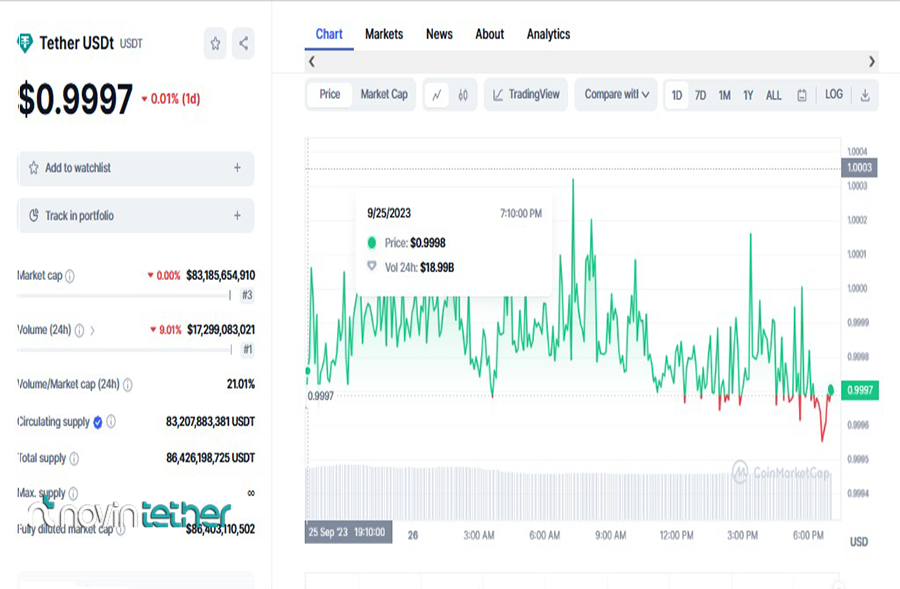Open the TradingView chart button

[526, 95]
